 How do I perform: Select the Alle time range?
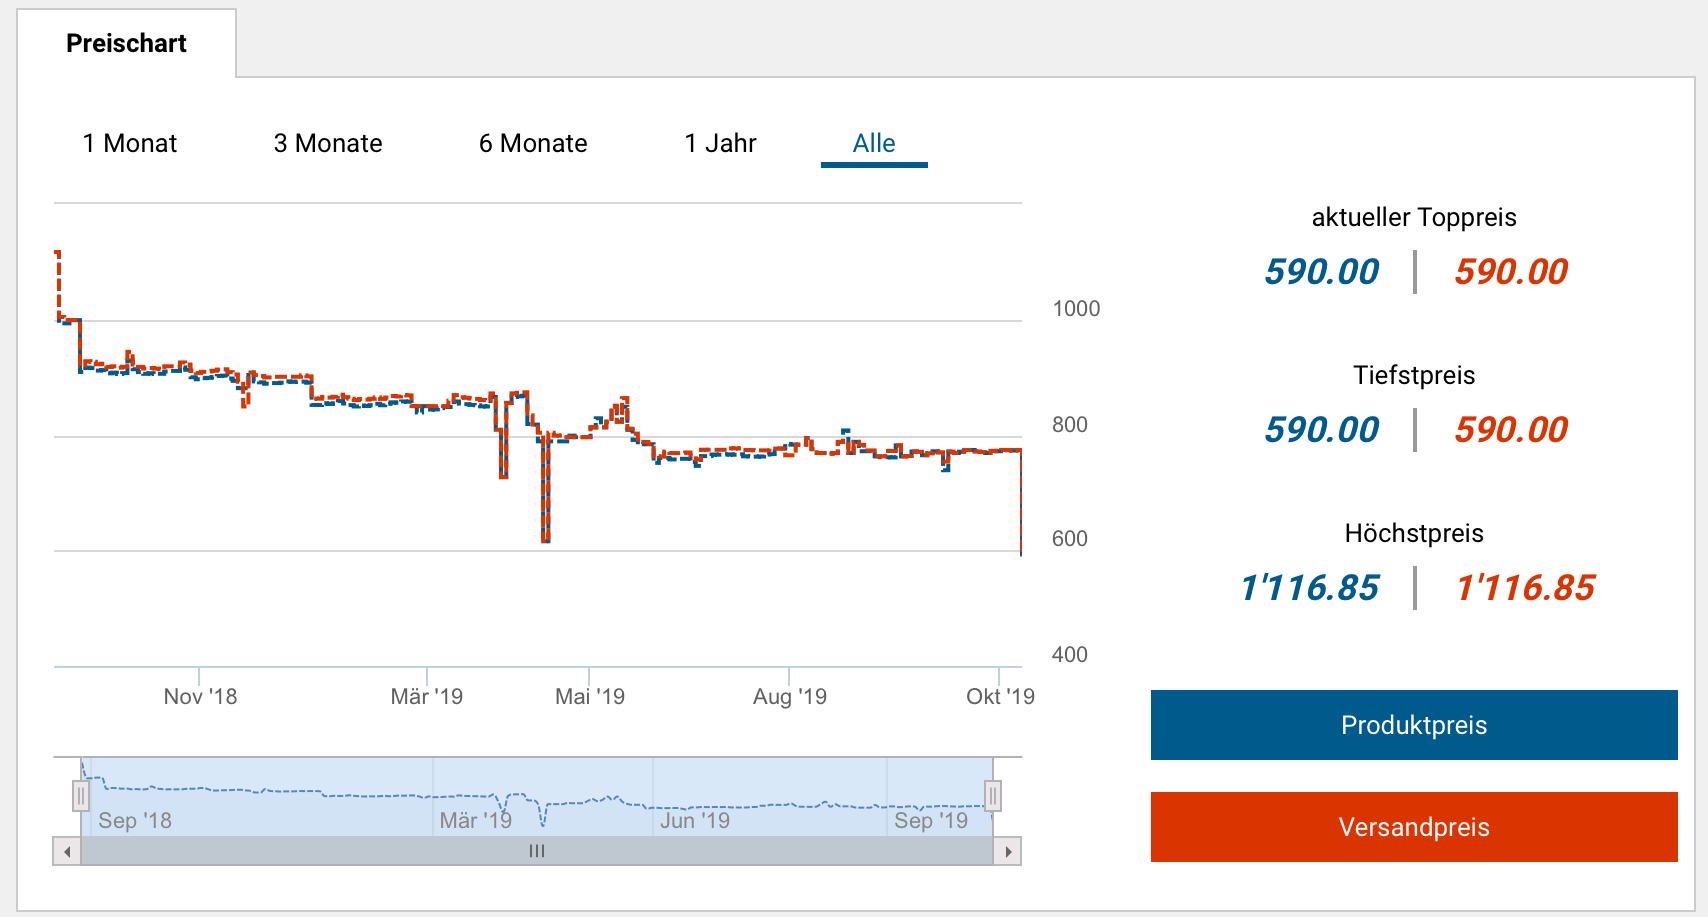pyautogui.click(x=874, y=144)
